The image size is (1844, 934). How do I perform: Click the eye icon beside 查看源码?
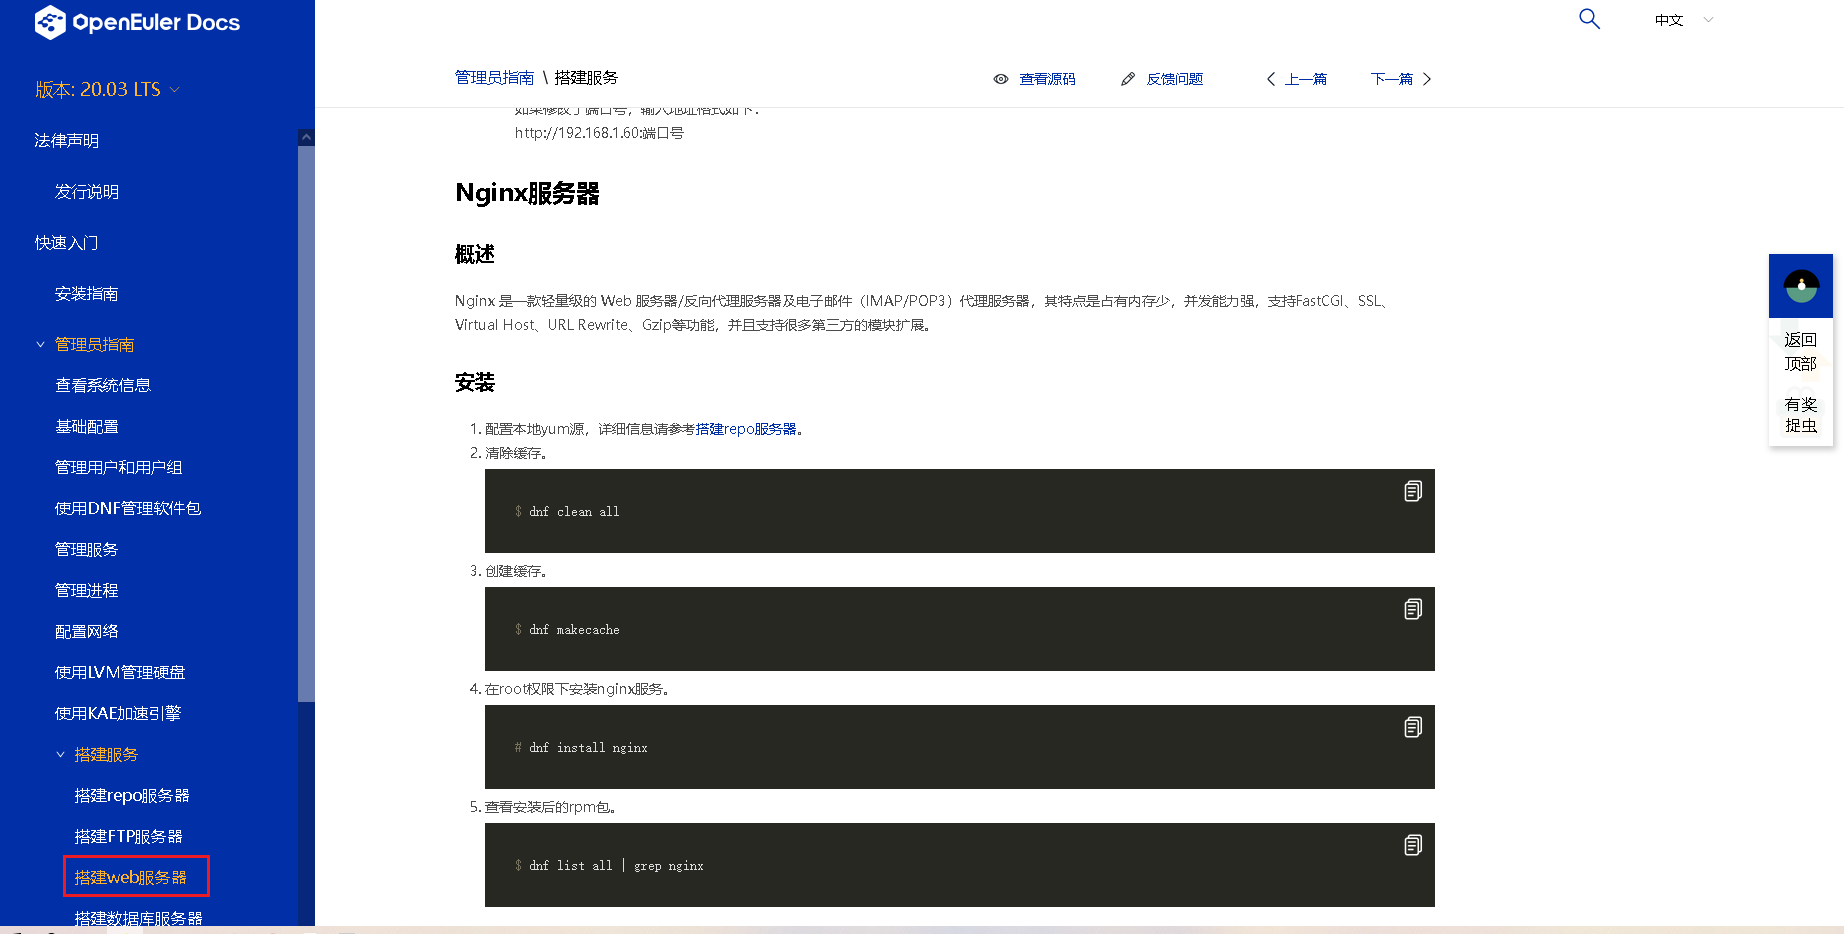pyautogui.click(x=1001, y=79)
